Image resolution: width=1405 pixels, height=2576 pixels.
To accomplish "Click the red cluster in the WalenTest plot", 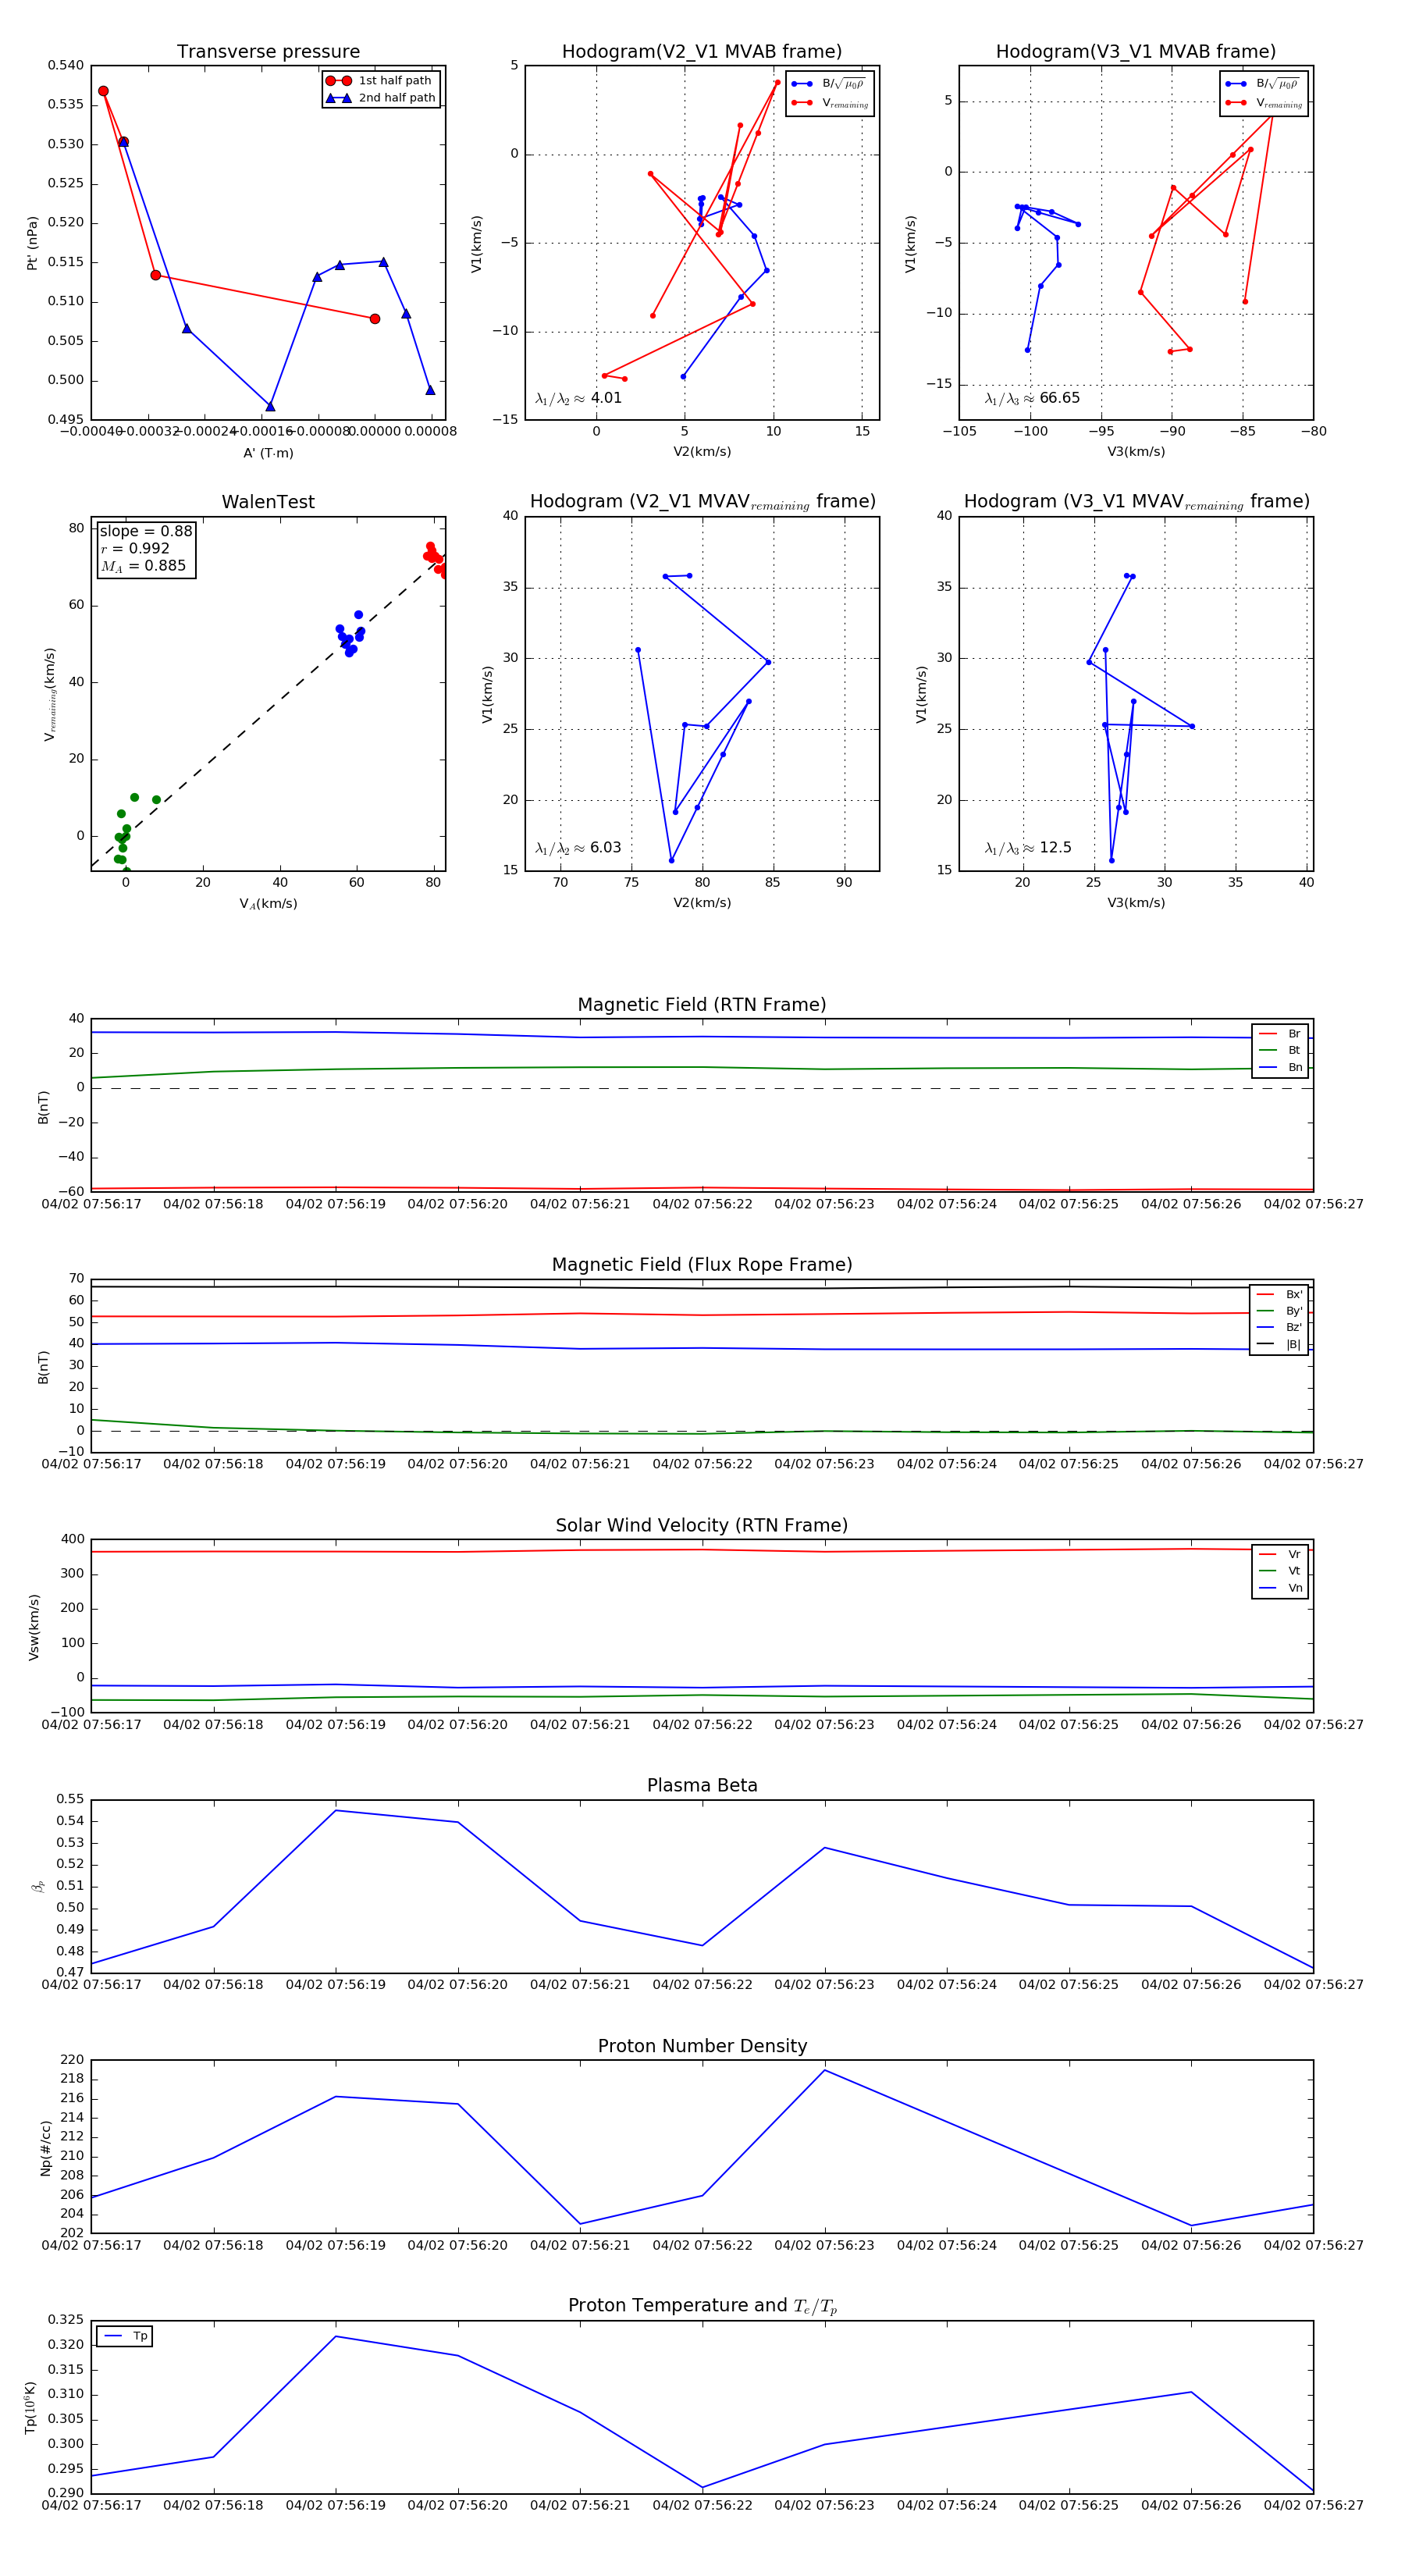I will pos(435,558).
